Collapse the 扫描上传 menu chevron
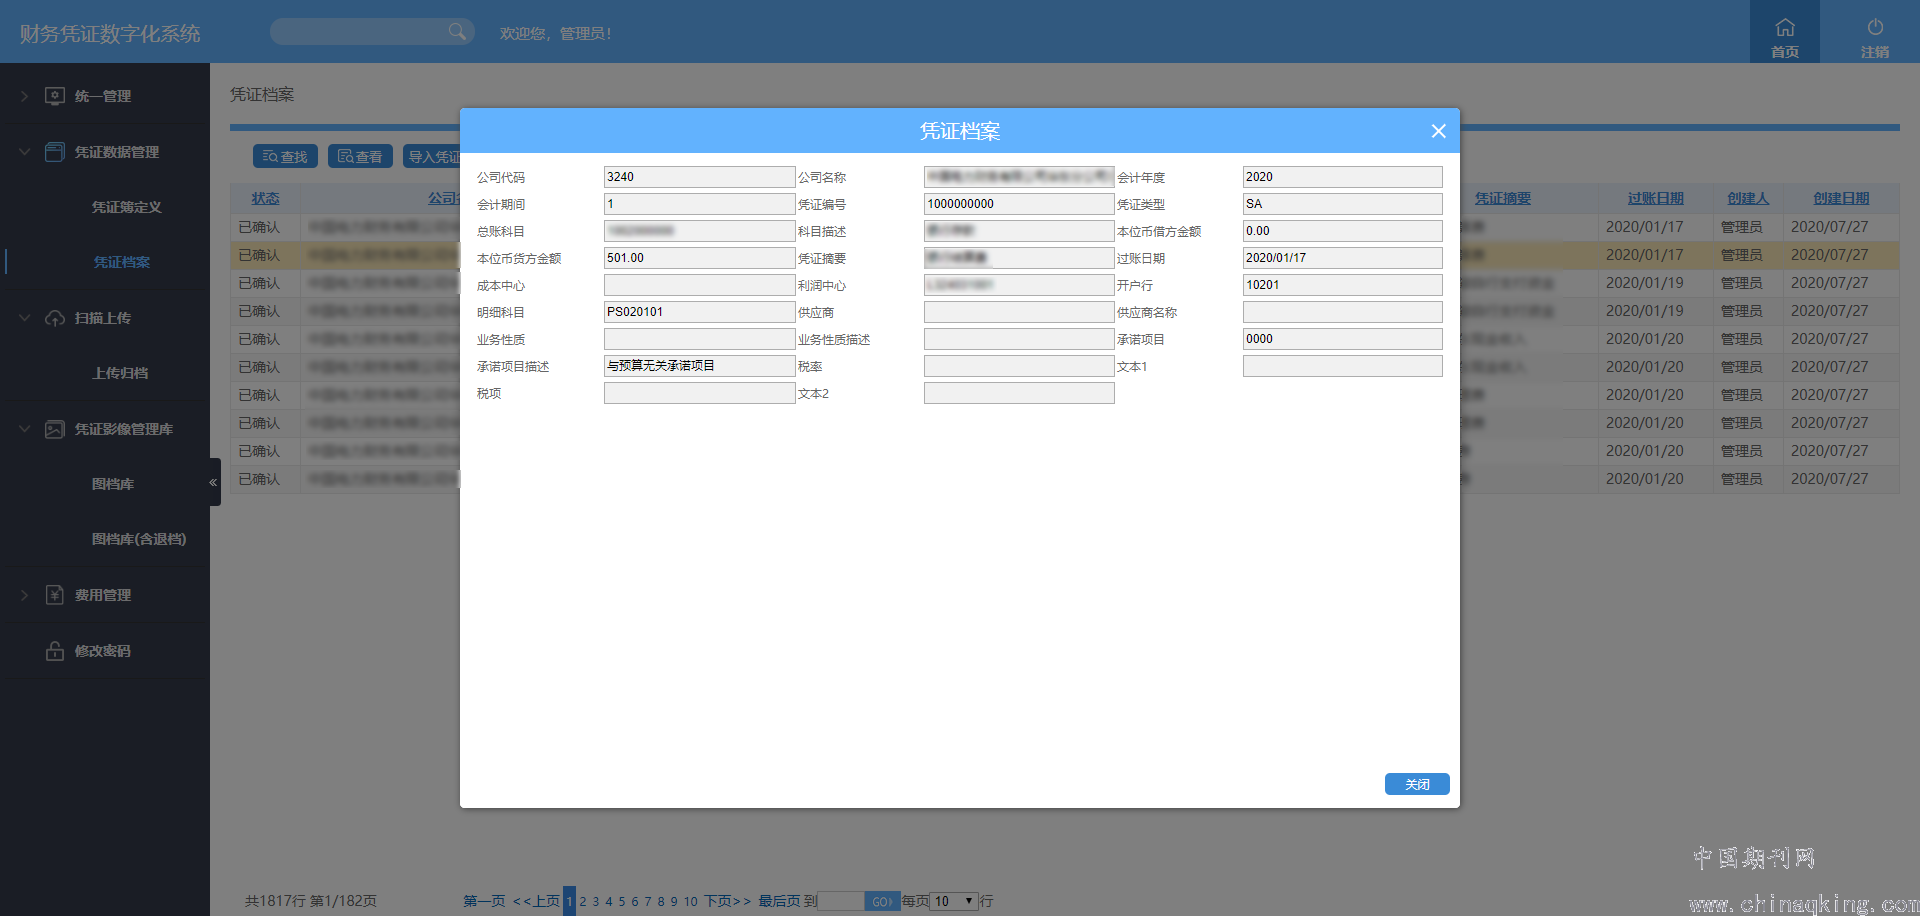Viewport: 1920px width, 916px height. (x=25, y=318)
